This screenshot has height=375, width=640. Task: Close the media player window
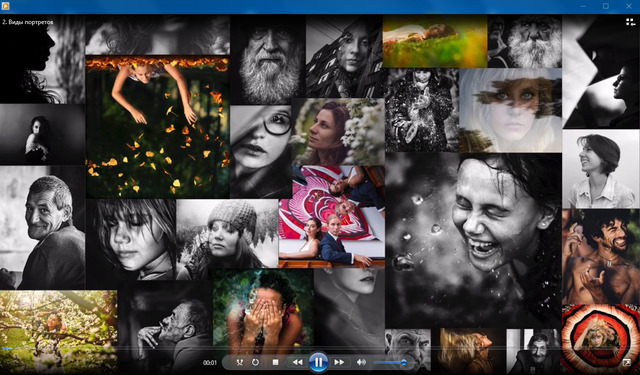pos(629,6)
